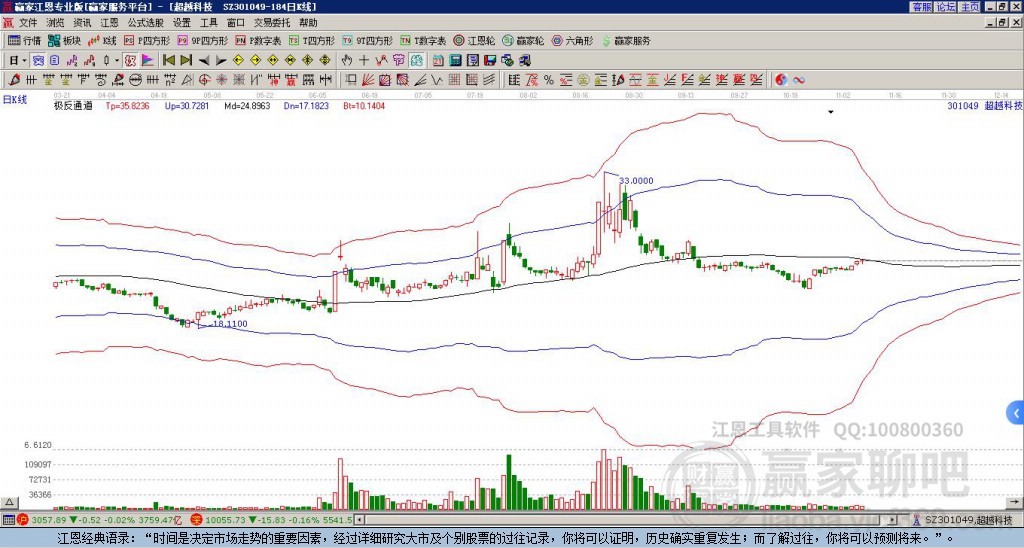Click the horizontal scrollbar right arrow
The image size is (1024, 548).
point(893,520)
